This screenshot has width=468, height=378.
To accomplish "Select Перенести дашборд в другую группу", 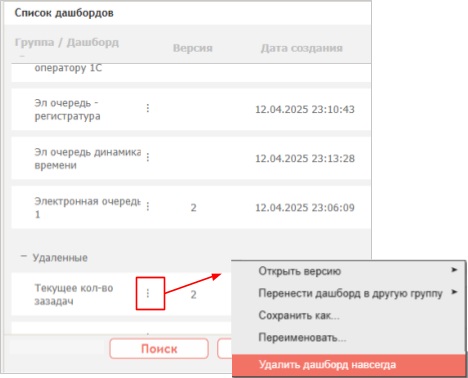I will click(350, 293).
